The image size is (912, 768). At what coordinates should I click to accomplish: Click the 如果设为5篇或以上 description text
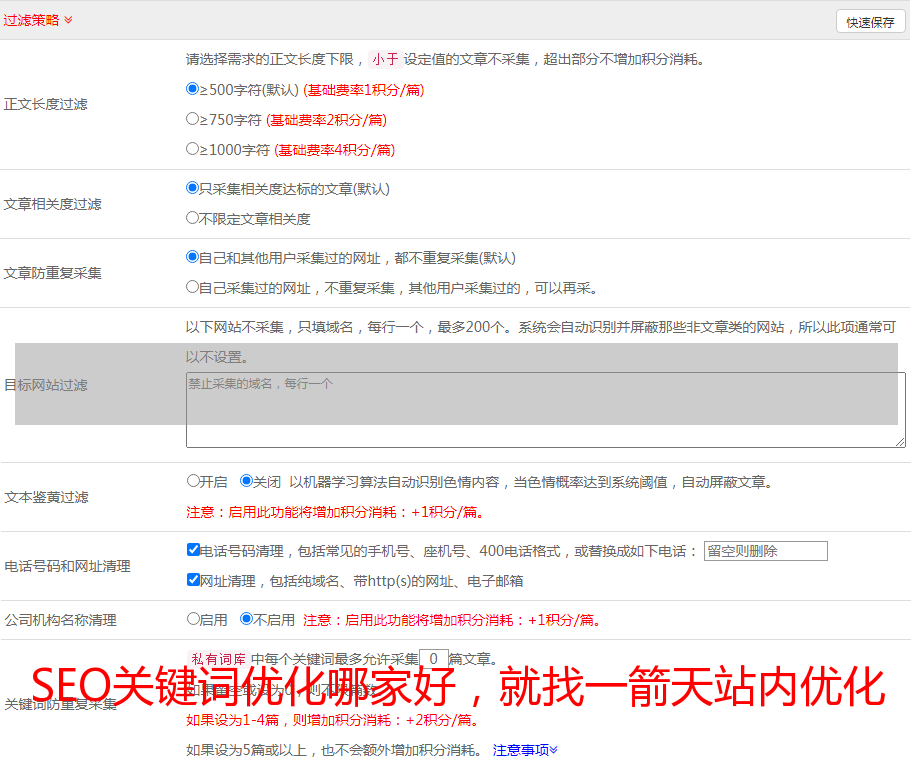tap(334, 750)
